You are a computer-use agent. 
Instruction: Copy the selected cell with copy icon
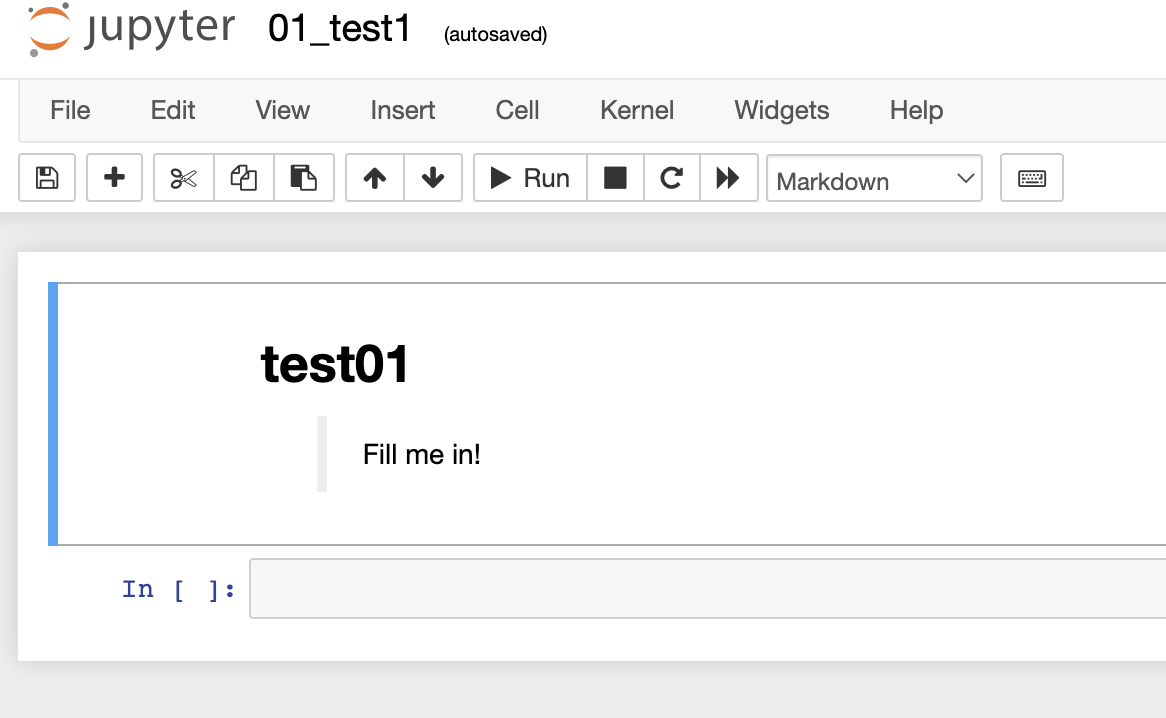point(243,177)
